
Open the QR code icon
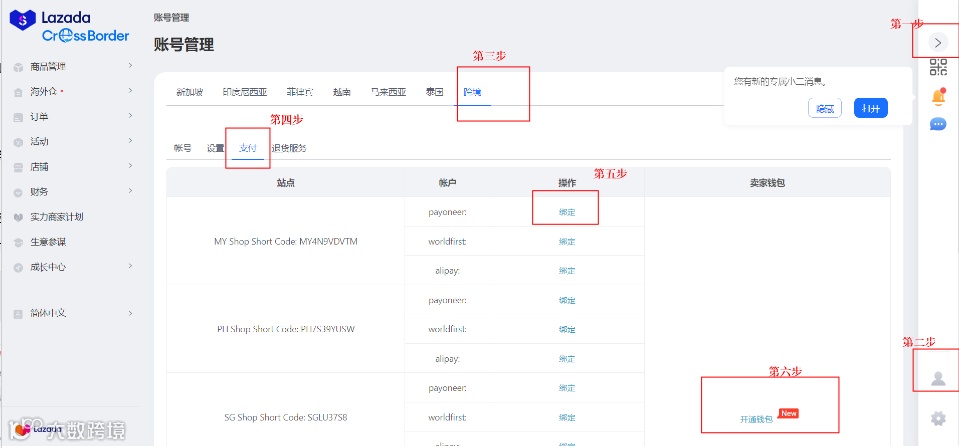(x=938, y=67)
